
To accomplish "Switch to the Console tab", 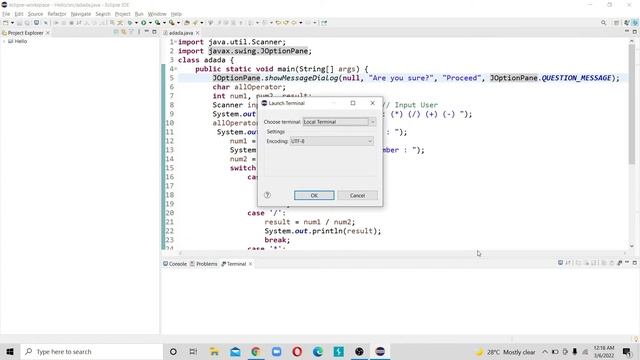I will click(175, 264).
